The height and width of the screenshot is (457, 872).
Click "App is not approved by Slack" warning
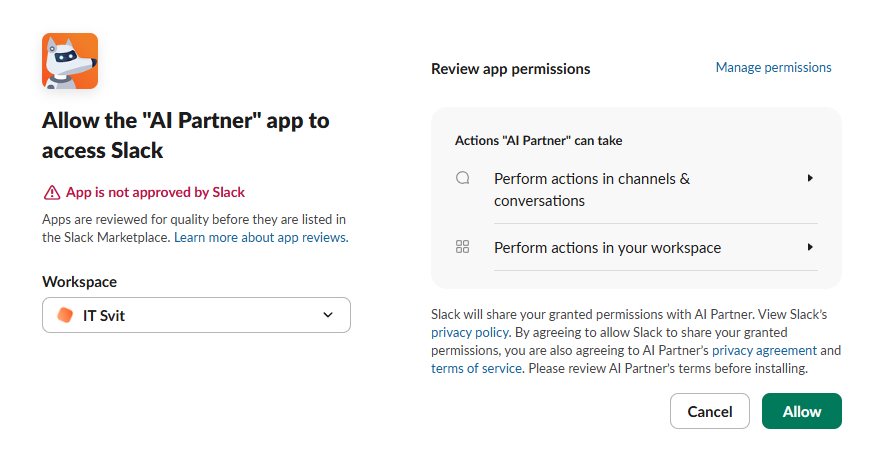[x=155, y=192]
